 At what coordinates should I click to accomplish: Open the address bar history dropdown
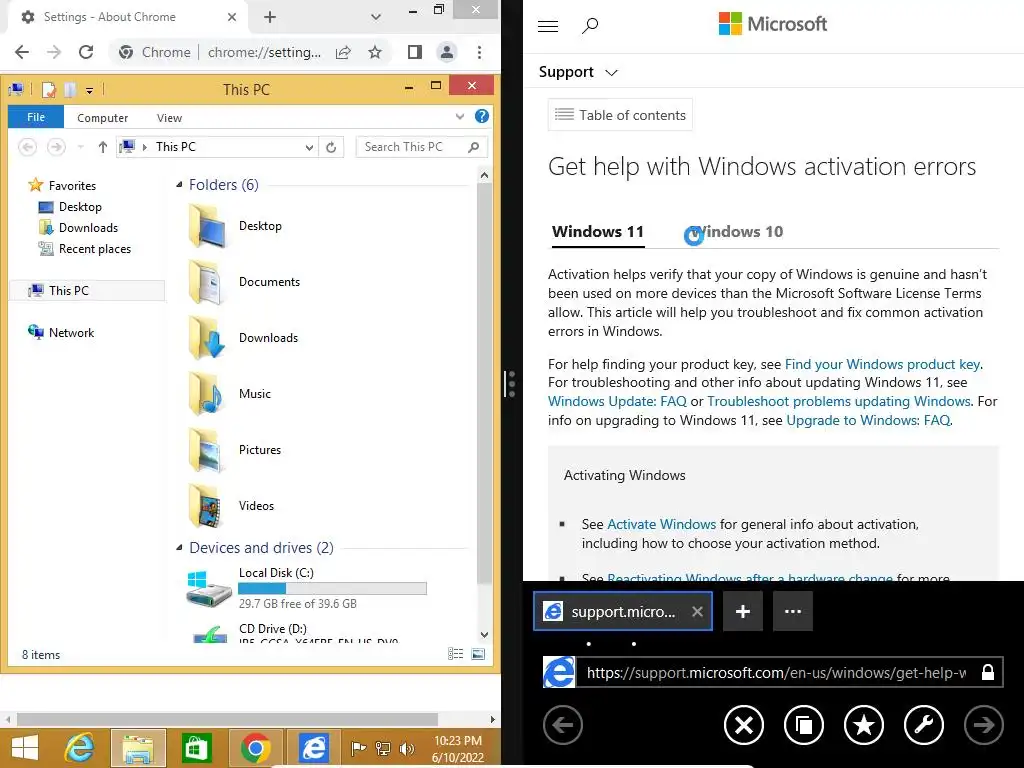coord(310,148)
